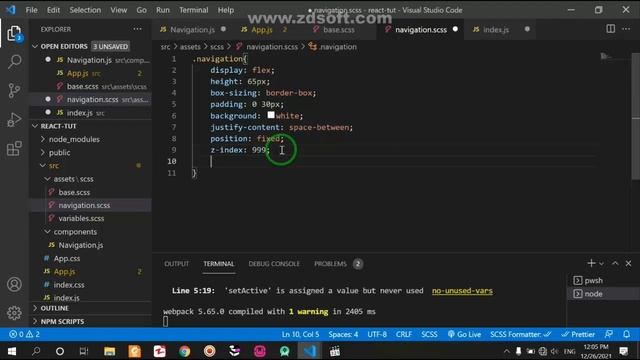
Task: Open the Source Control view
Action: pyautogui.click(x=14, y=90)
